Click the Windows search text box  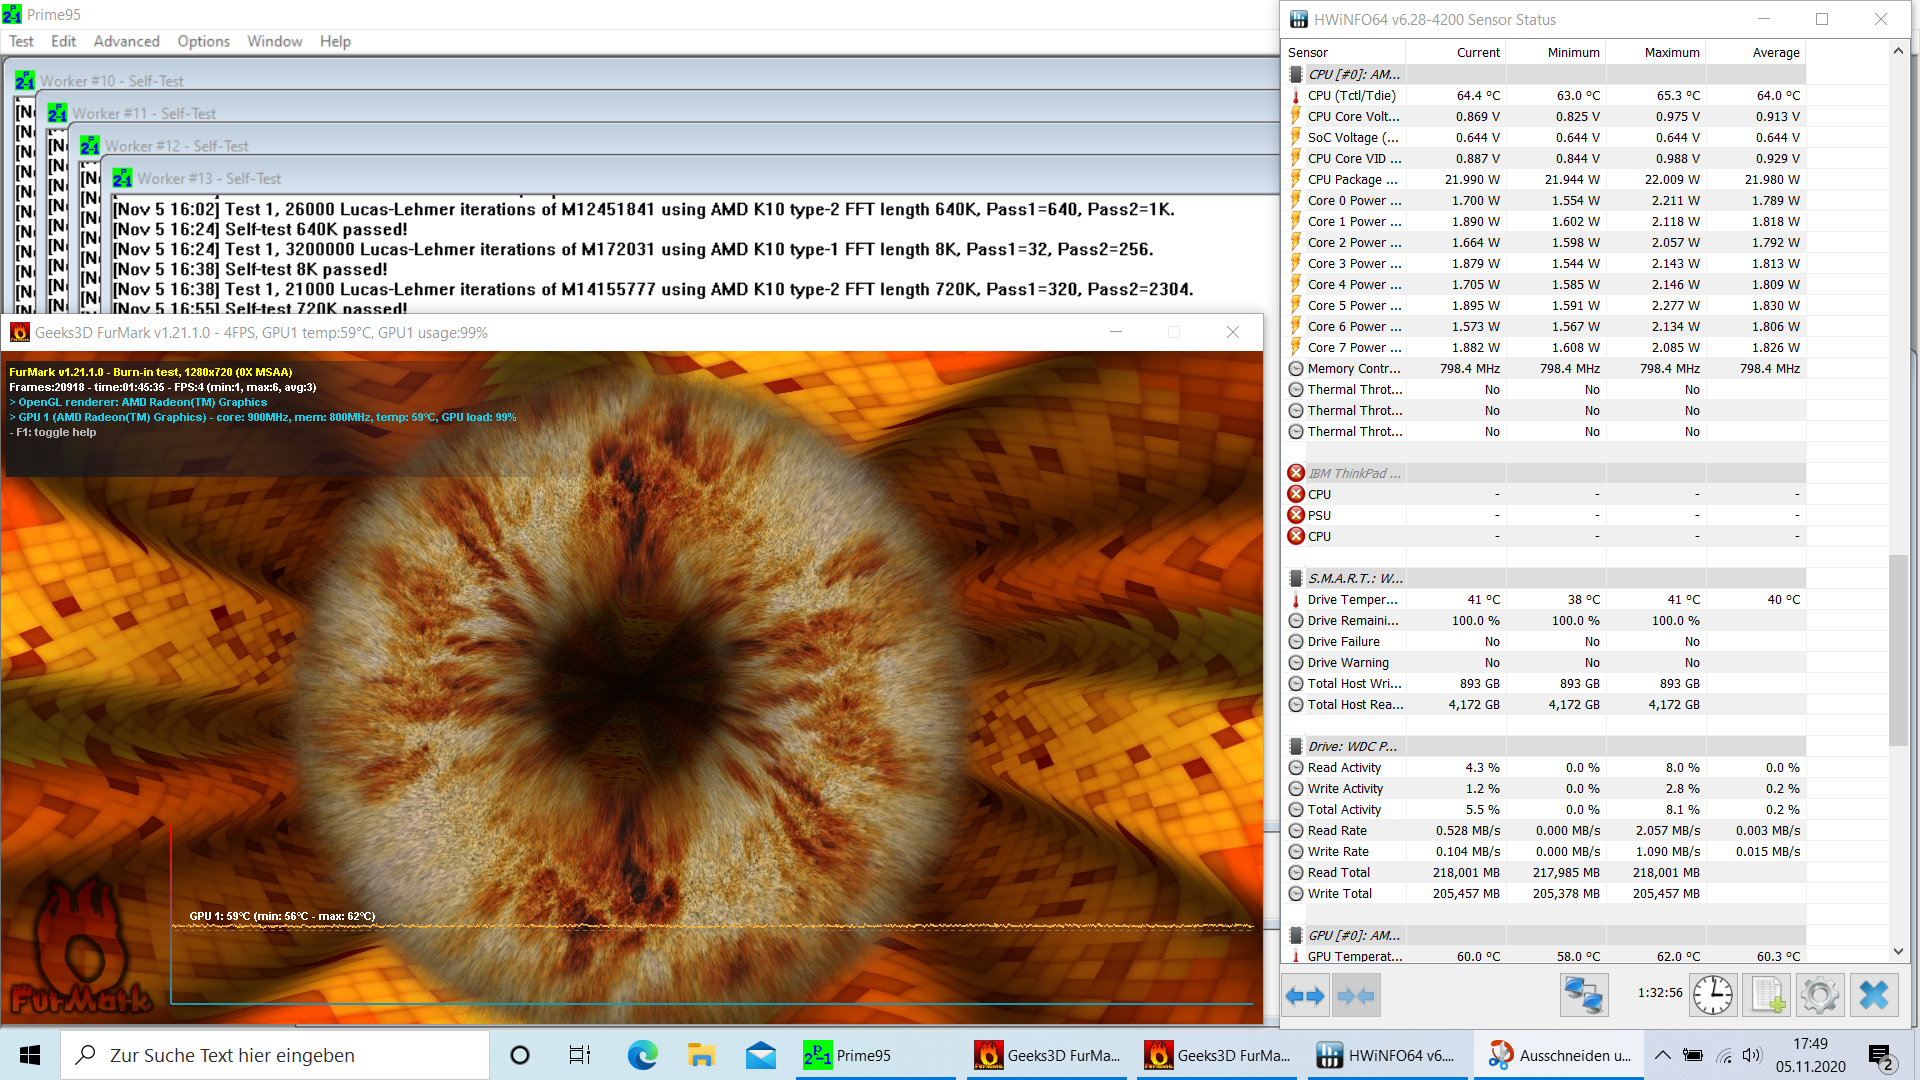(275, 1055)
